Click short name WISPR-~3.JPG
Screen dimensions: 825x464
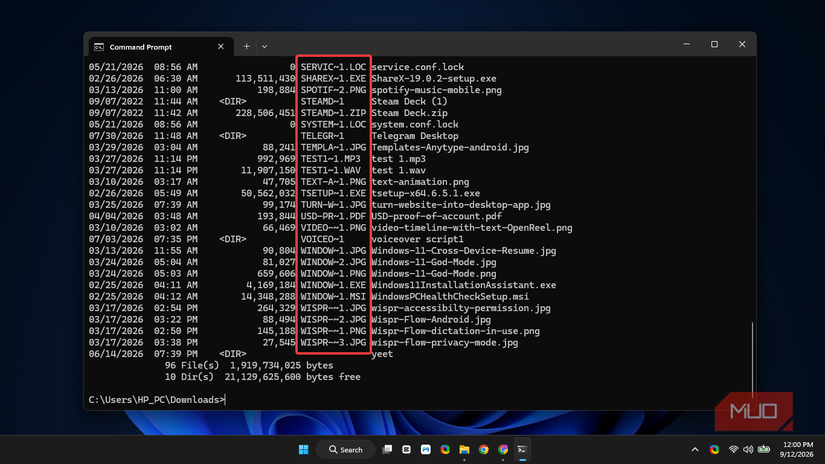[x=334, y=342]
